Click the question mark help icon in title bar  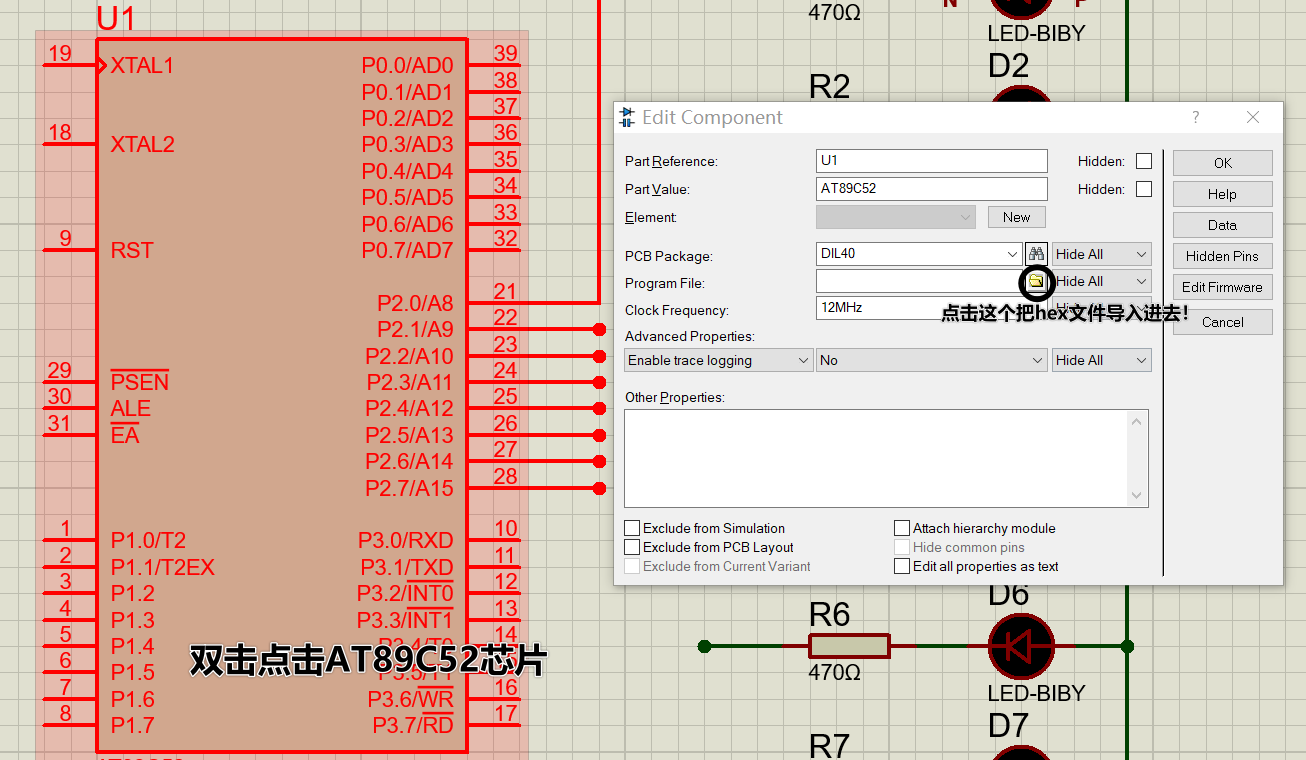pyautogui.click(x=1196, y=117)
